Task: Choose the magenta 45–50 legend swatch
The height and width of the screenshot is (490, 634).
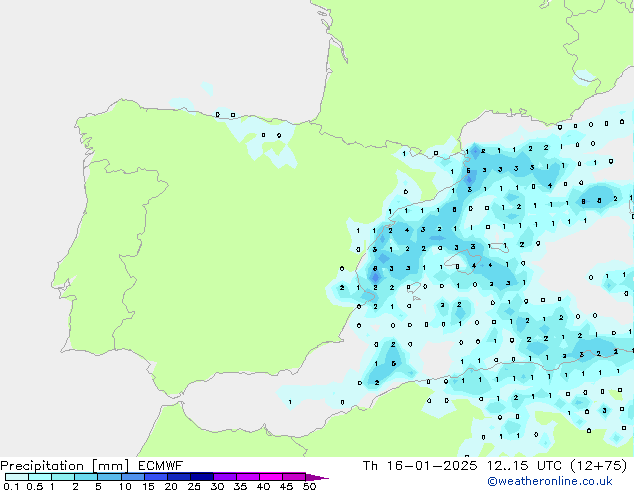Action: click(x=294, y=477)
